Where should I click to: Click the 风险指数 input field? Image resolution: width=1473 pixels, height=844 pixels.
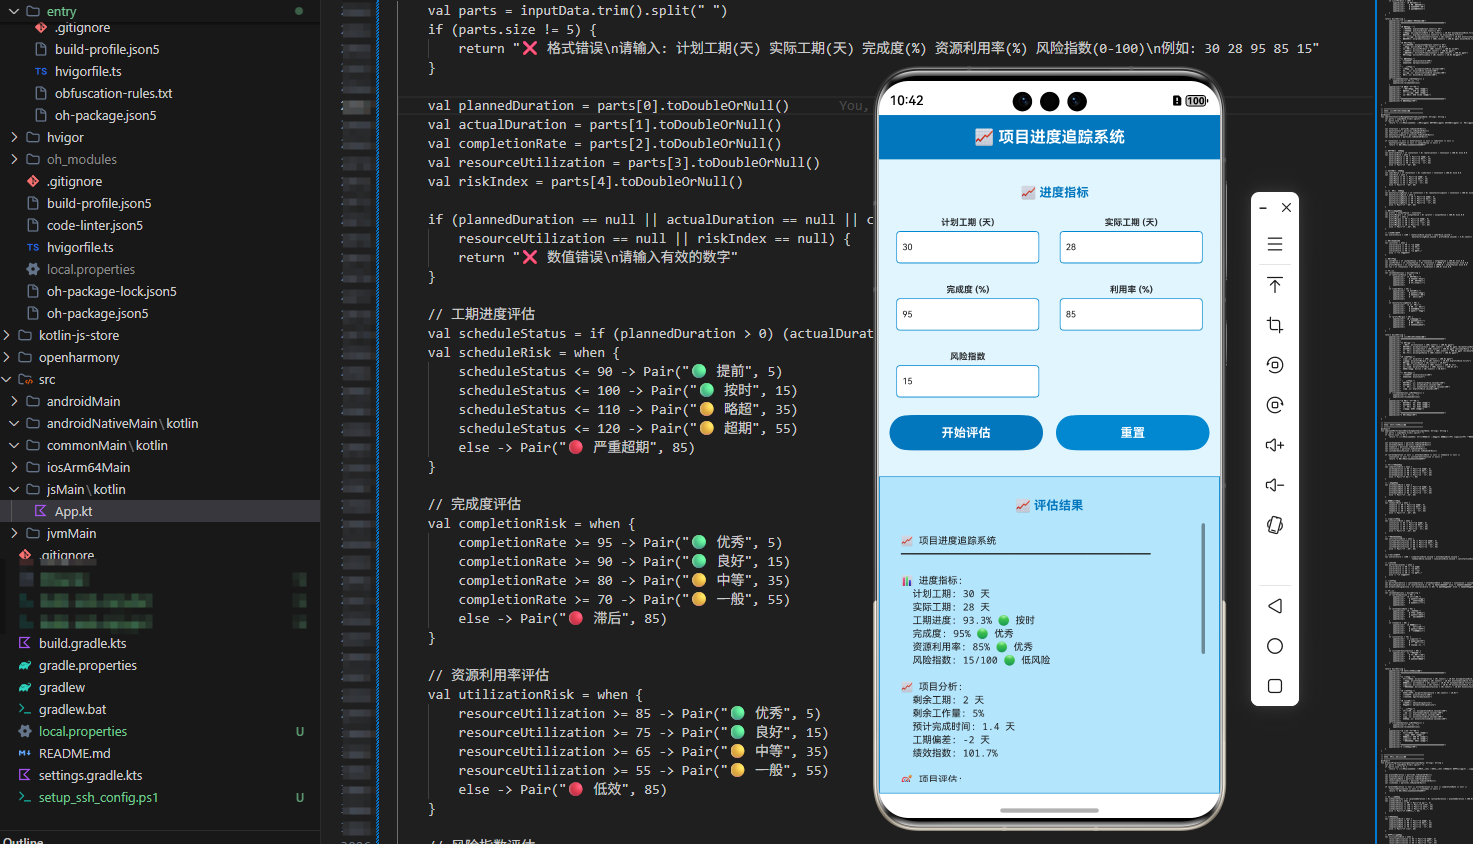(x=967, y=381)
